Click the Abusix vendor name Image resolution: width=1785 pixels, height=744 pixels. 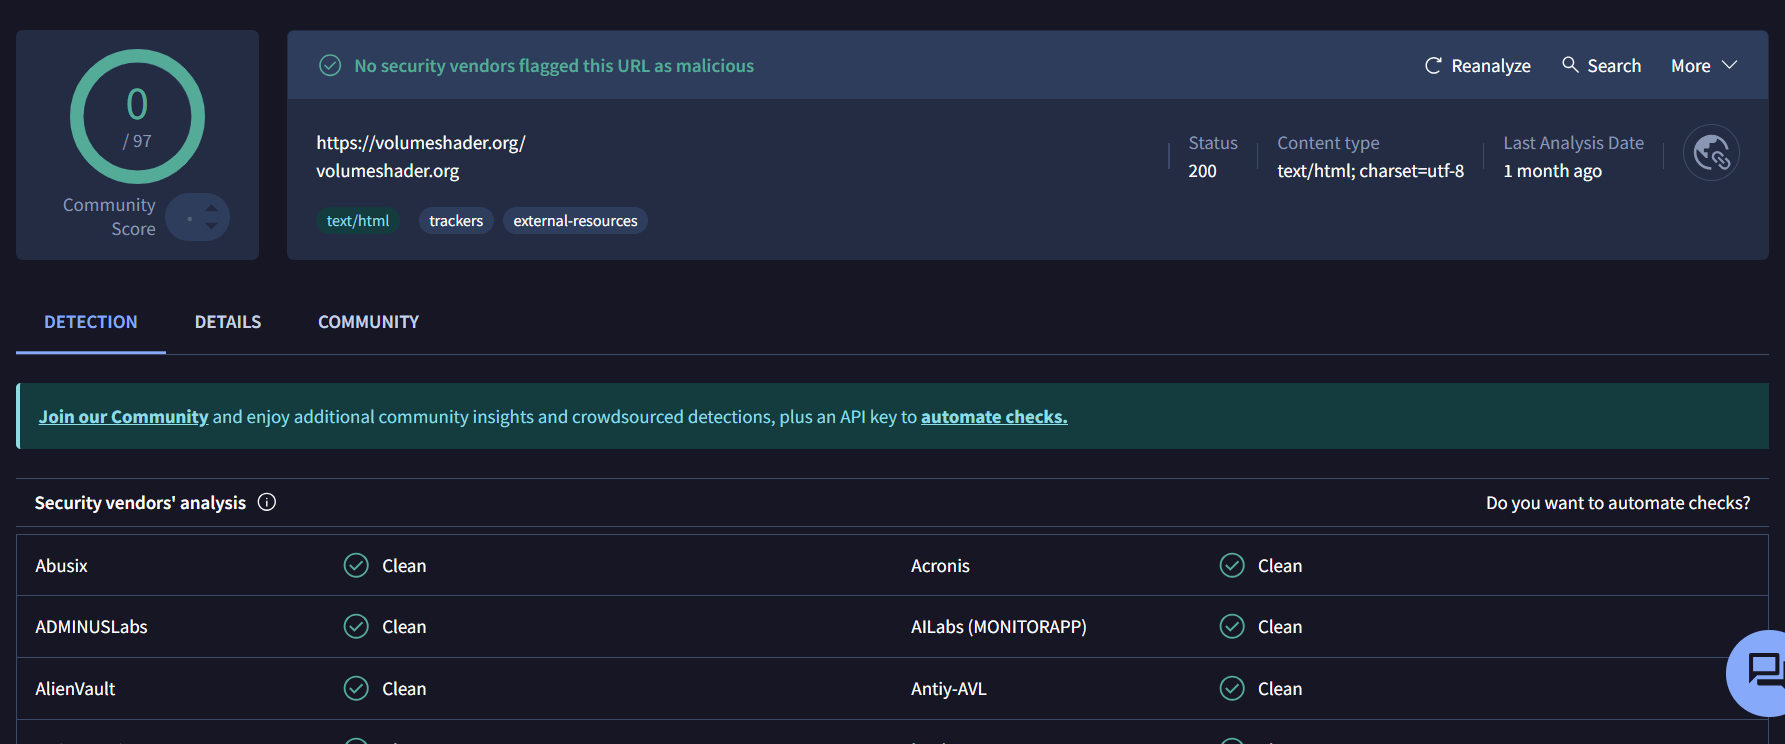[x=62, y=566]
